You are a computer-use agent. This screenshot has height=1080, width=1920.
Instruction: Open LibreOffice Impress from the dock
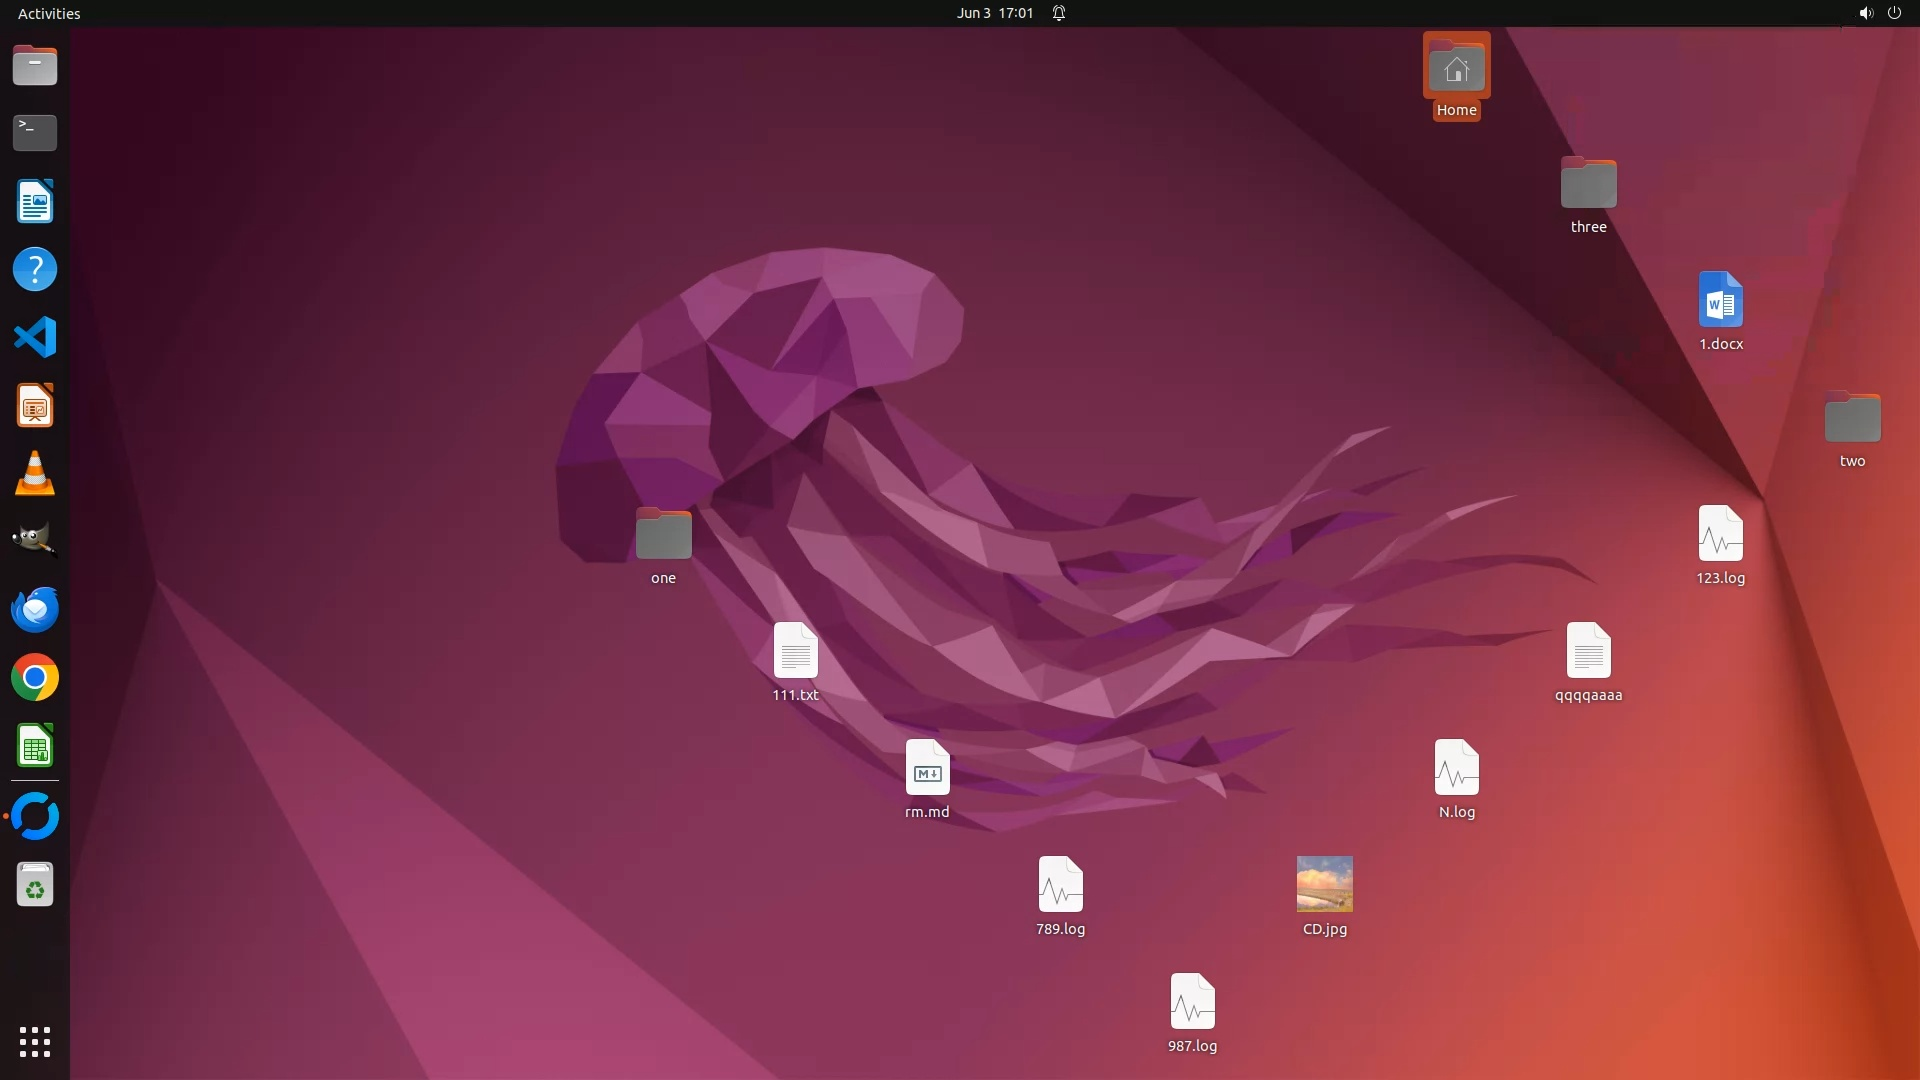pyautogui.click(x=35, y=406)
